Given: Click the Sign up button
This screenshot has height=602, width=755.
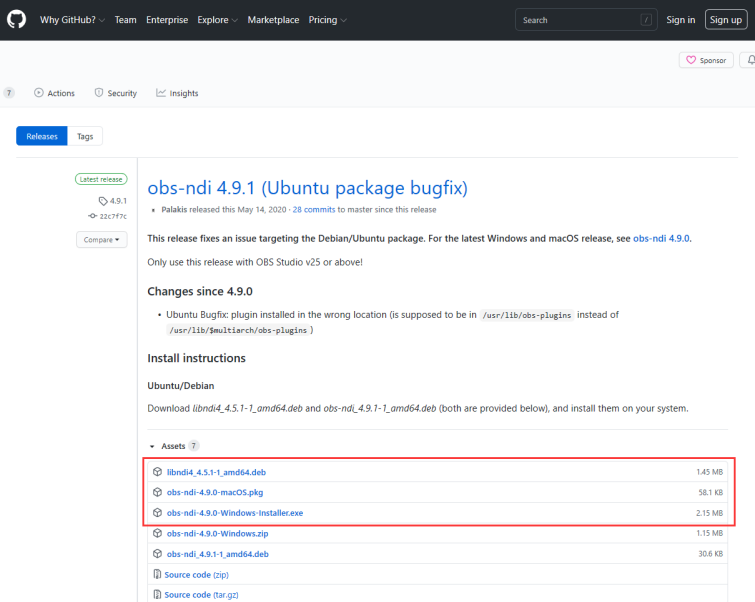Looking at the screenshot, I should [724, 20].
